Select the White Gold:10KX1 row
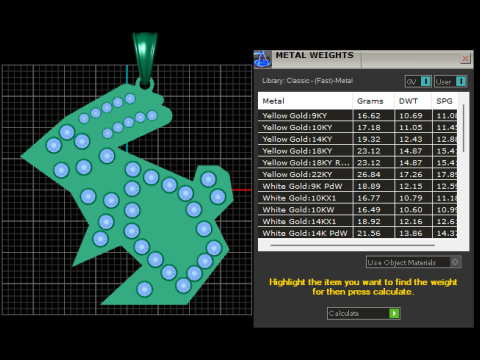This screenshot has height=360, width=480. tap(357, 198)
